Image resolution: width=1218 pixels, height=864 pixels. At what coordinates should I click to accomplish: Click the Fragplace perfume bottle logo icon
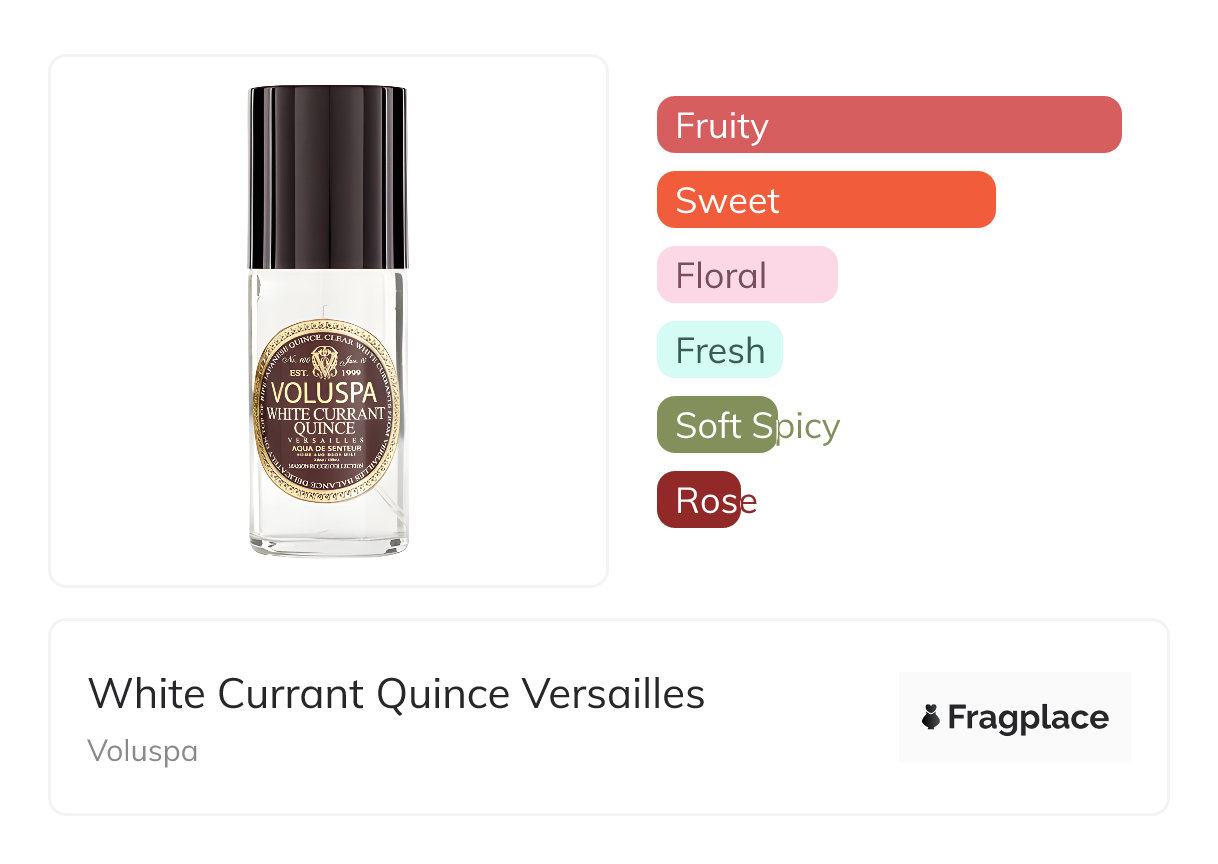(931, 717)
